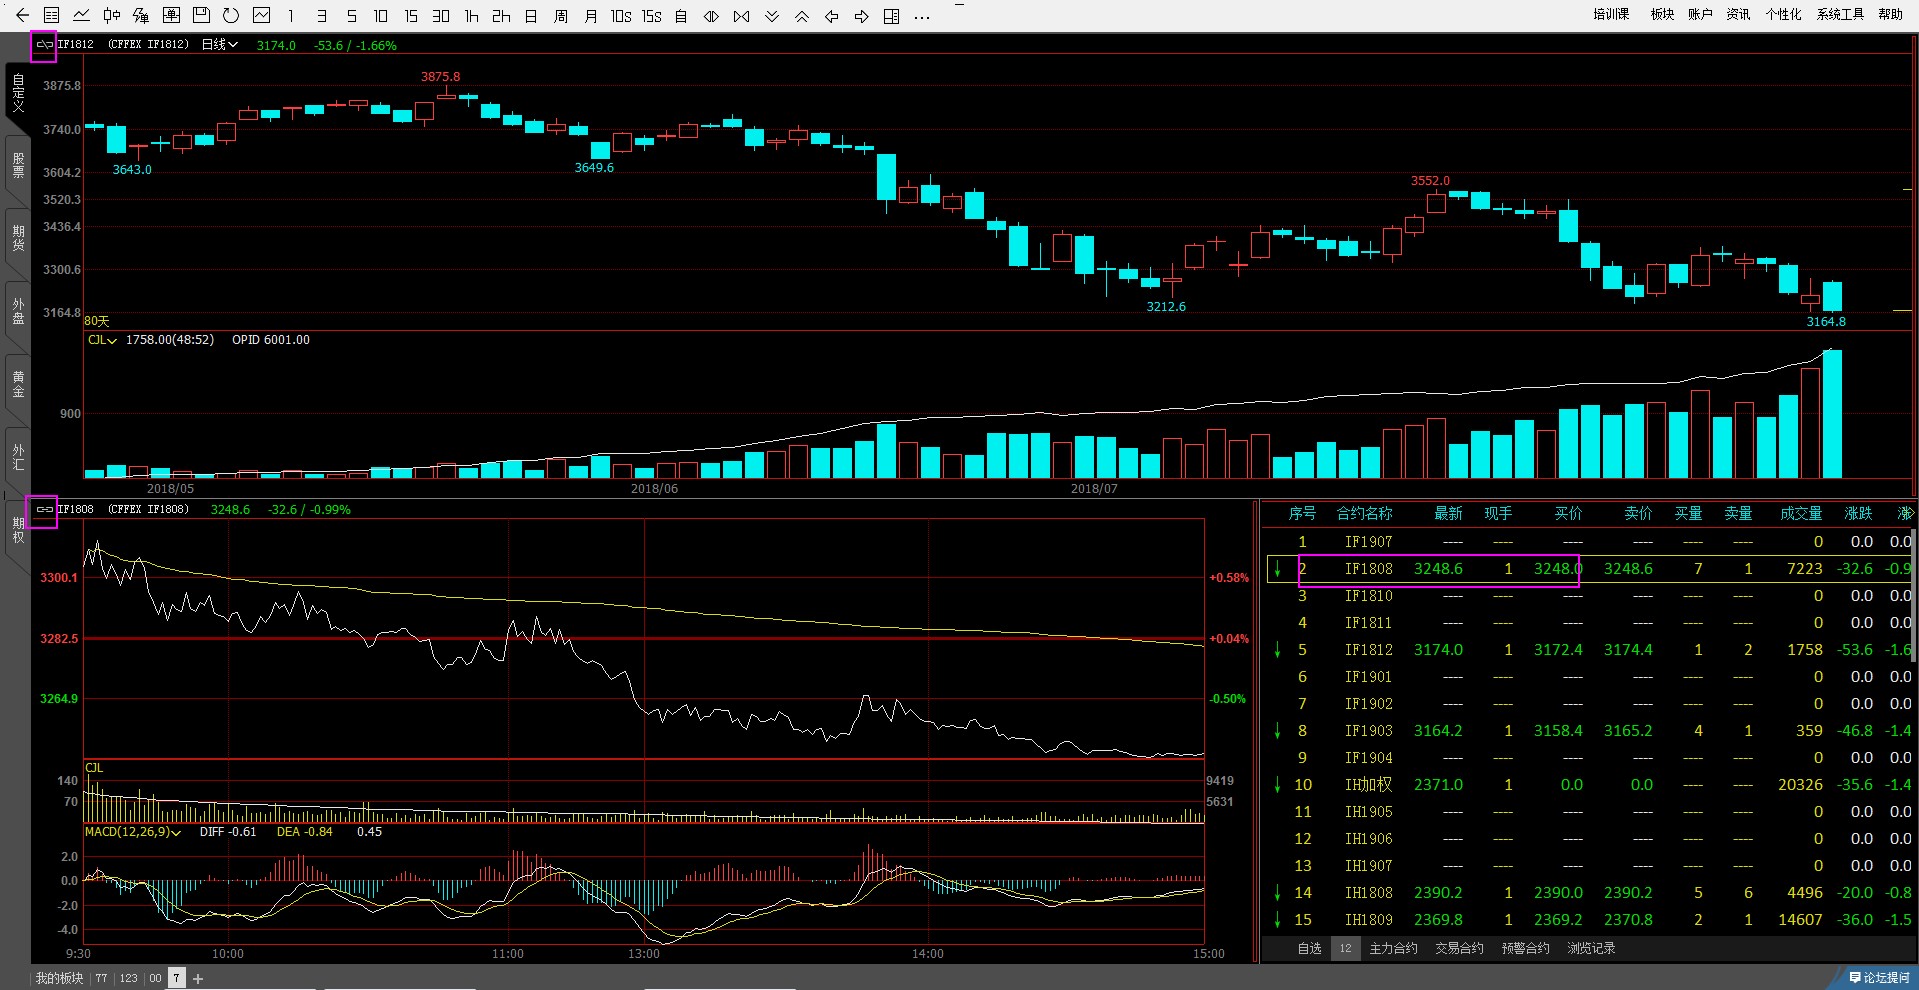
Task: Select the IF1812 row in contract table
Action: [x=1590, y=650]
